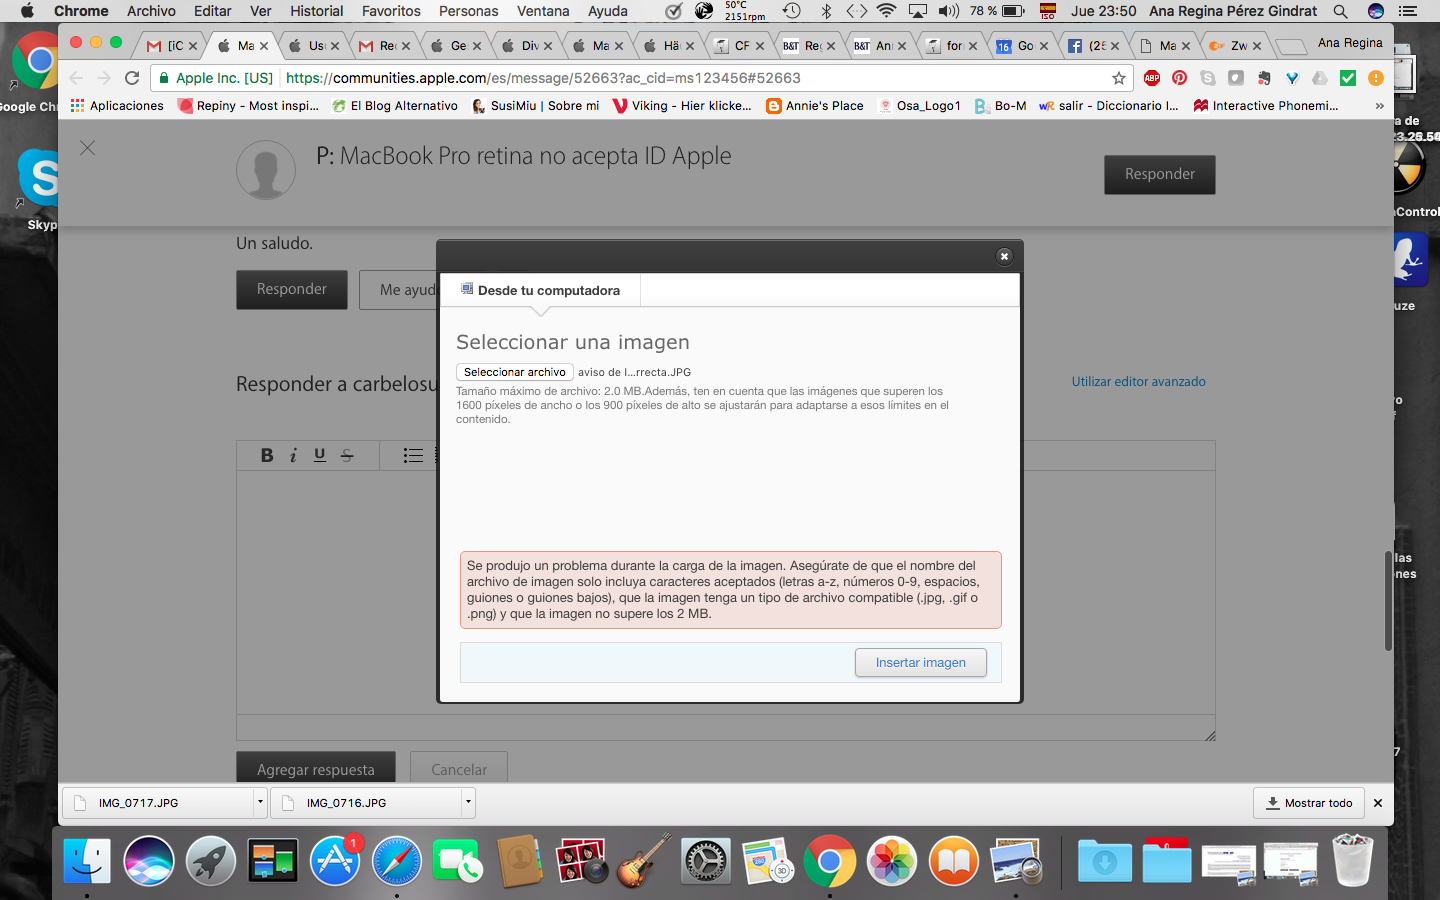Viewport: 1440px width, 900px height.
Task: Click the Responder button in the page header
Action: click(x=1160, y=174)
